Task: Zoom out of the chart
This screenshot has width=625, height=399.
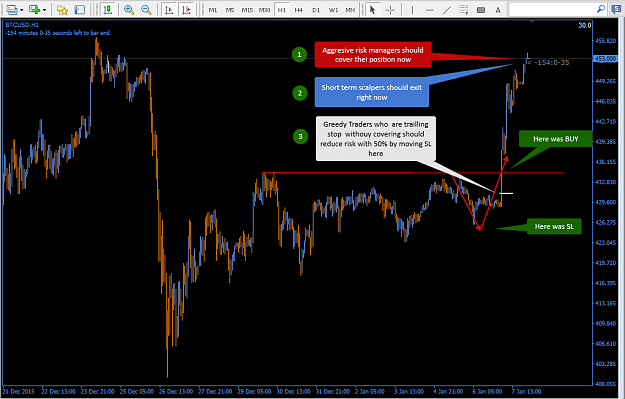Action: click(146, 10)
